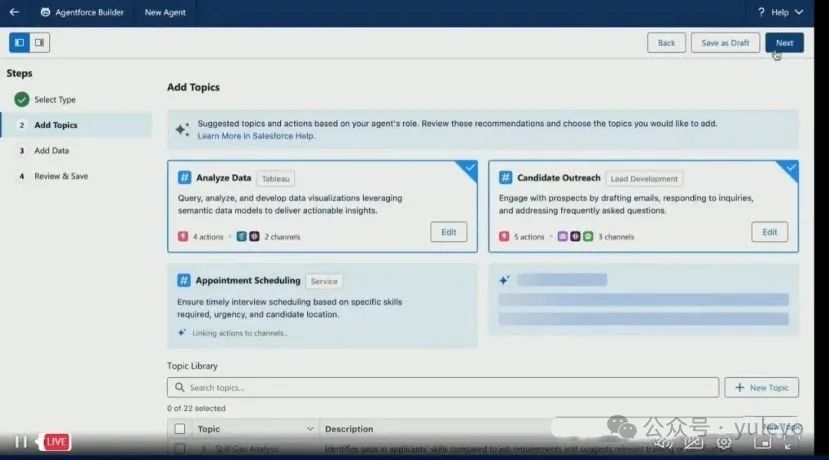Click the purple channel icon on Candidate Outreach

(563, 236)
